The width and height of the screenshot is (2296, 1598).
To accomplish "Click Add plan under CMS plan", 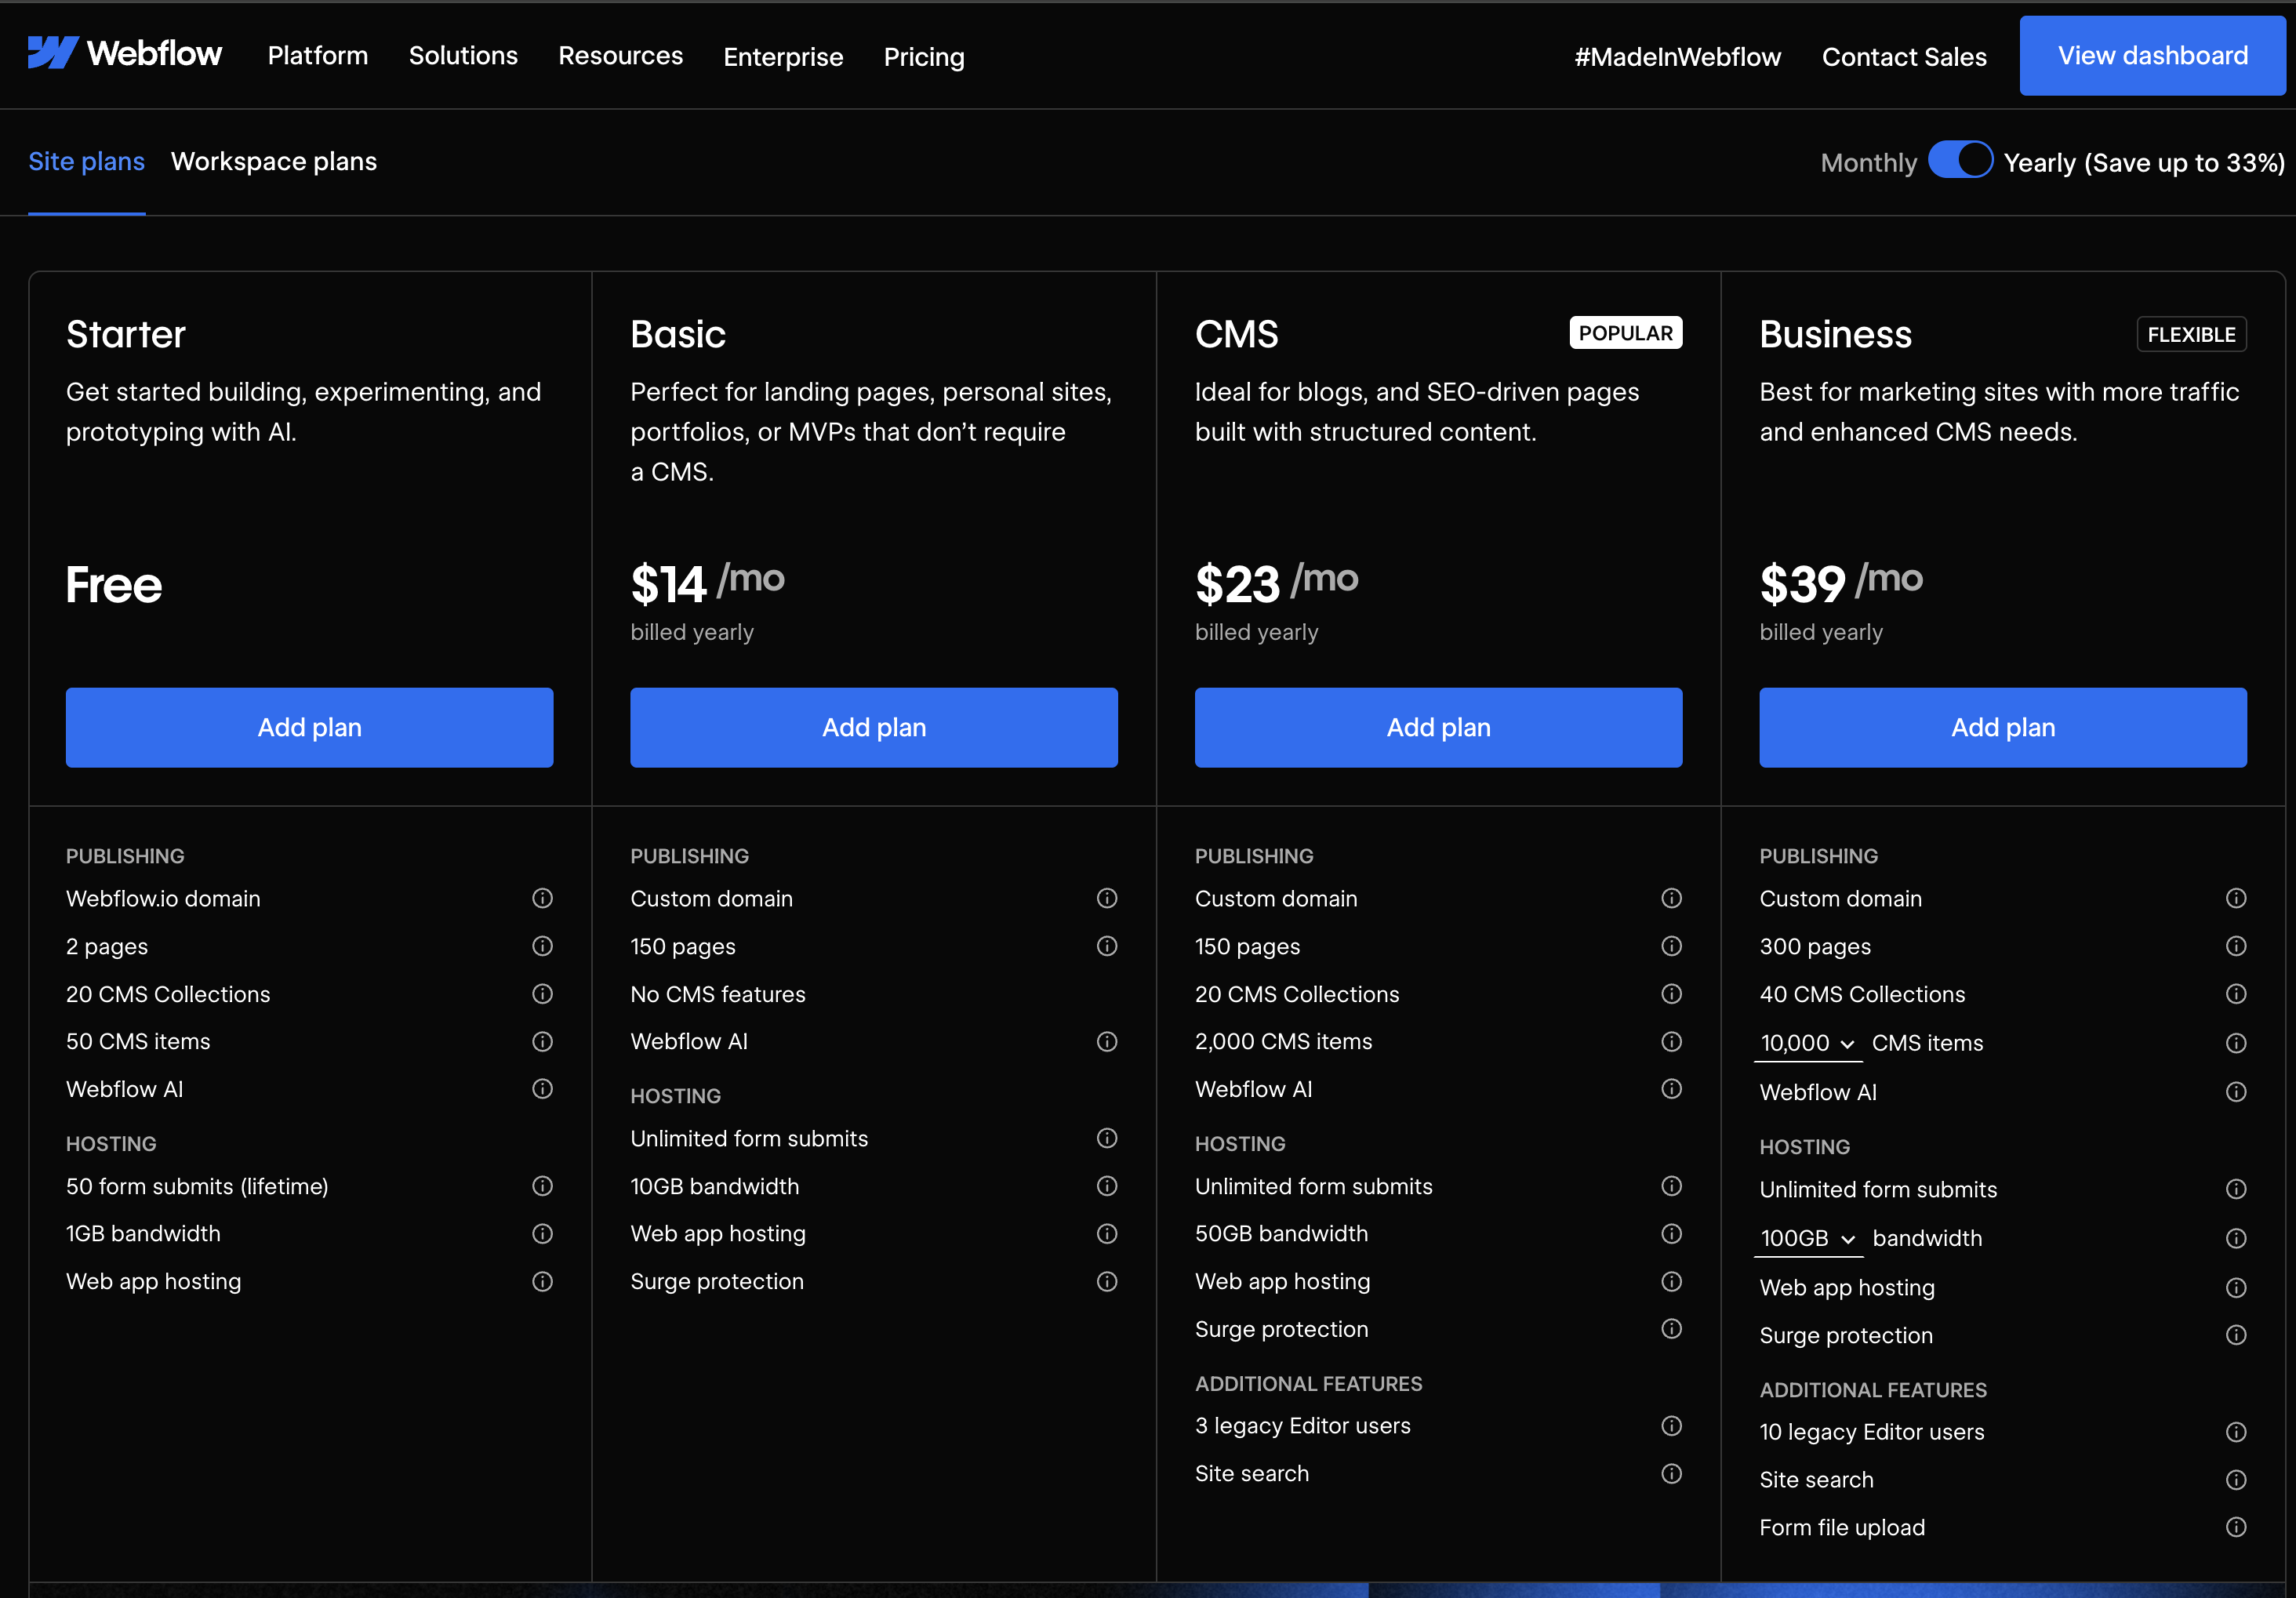I will click(1437, 727).
